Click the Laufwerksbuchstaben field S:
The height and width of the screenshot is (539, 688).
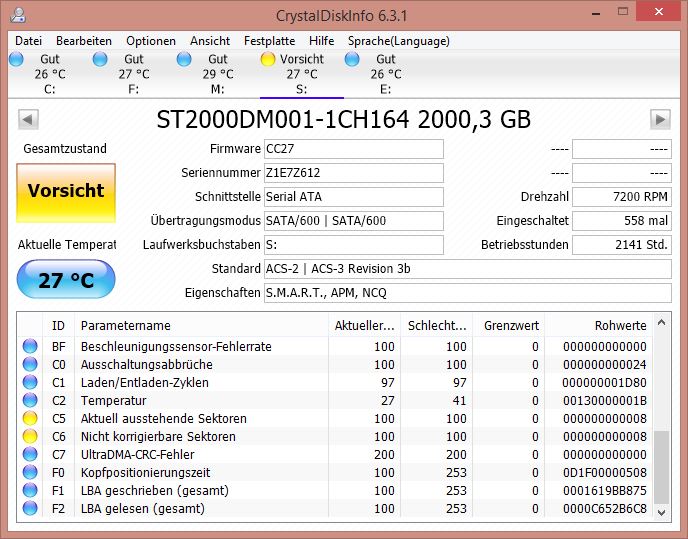tap(354, 245)
